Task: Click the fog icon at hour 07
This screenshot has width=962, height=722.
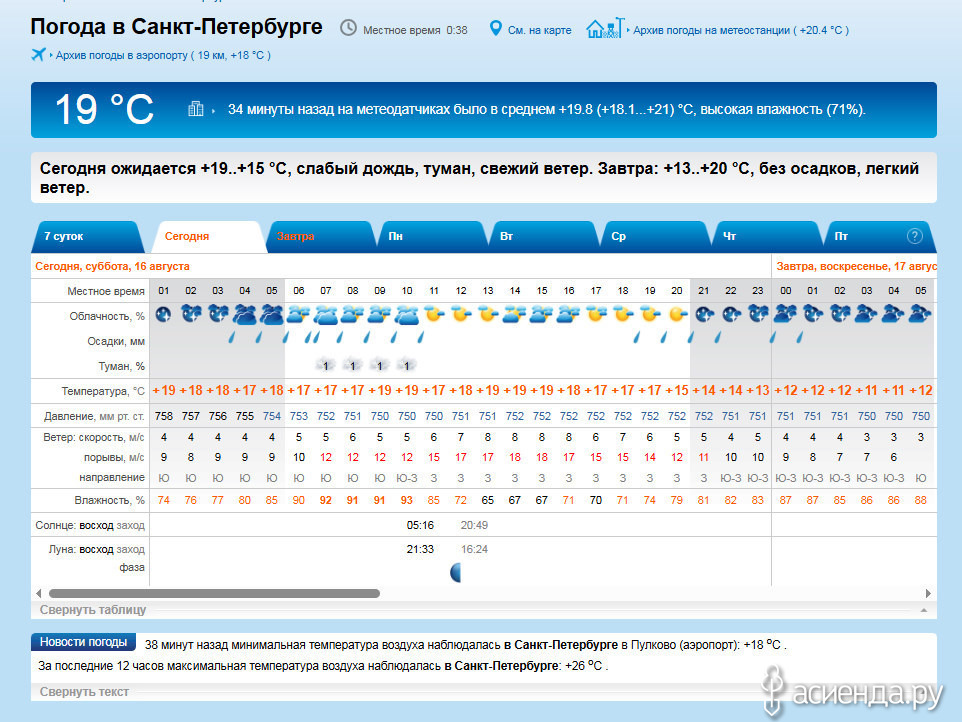Action: (x=325, y=366)
